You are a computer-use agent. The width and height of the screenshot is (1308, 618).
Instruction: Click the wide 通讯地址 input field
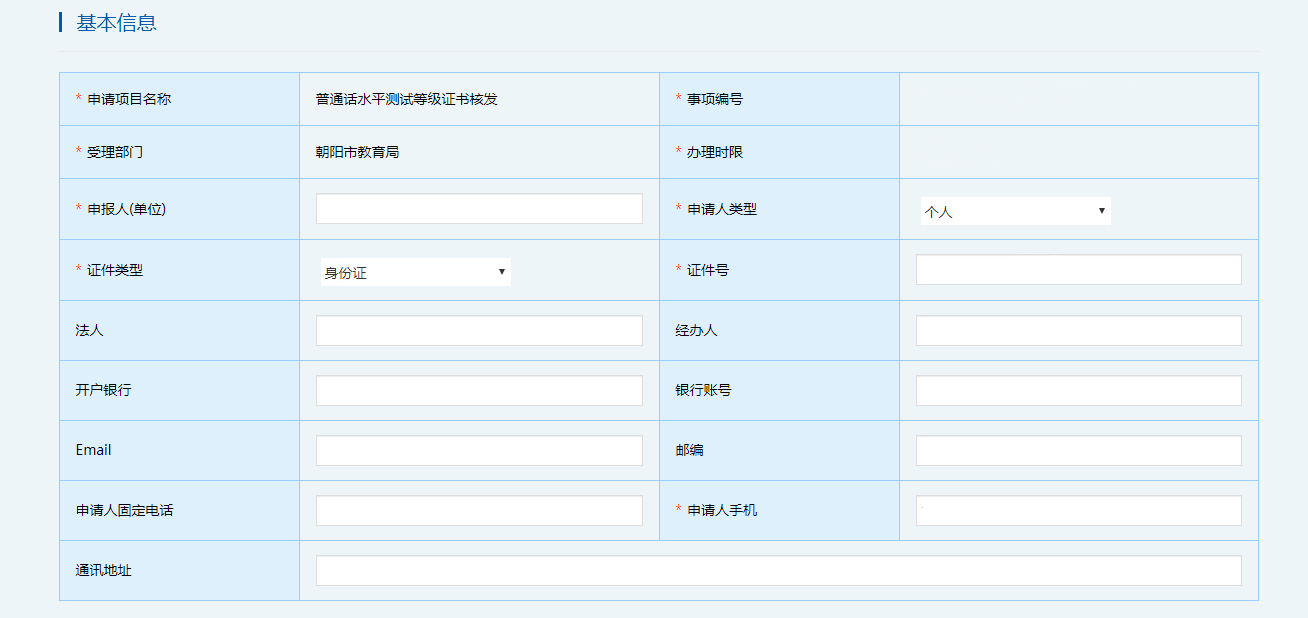778,571
